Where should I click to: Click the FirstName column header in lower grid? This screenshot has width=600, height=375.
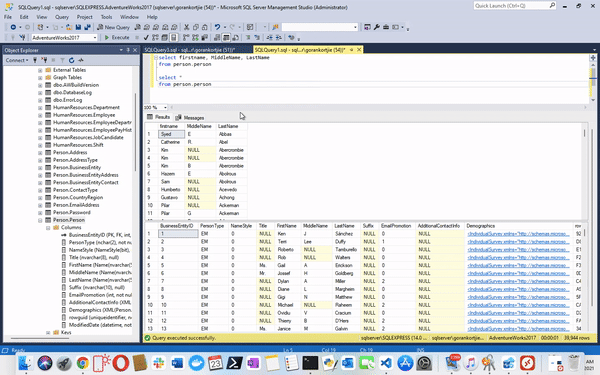287,226
